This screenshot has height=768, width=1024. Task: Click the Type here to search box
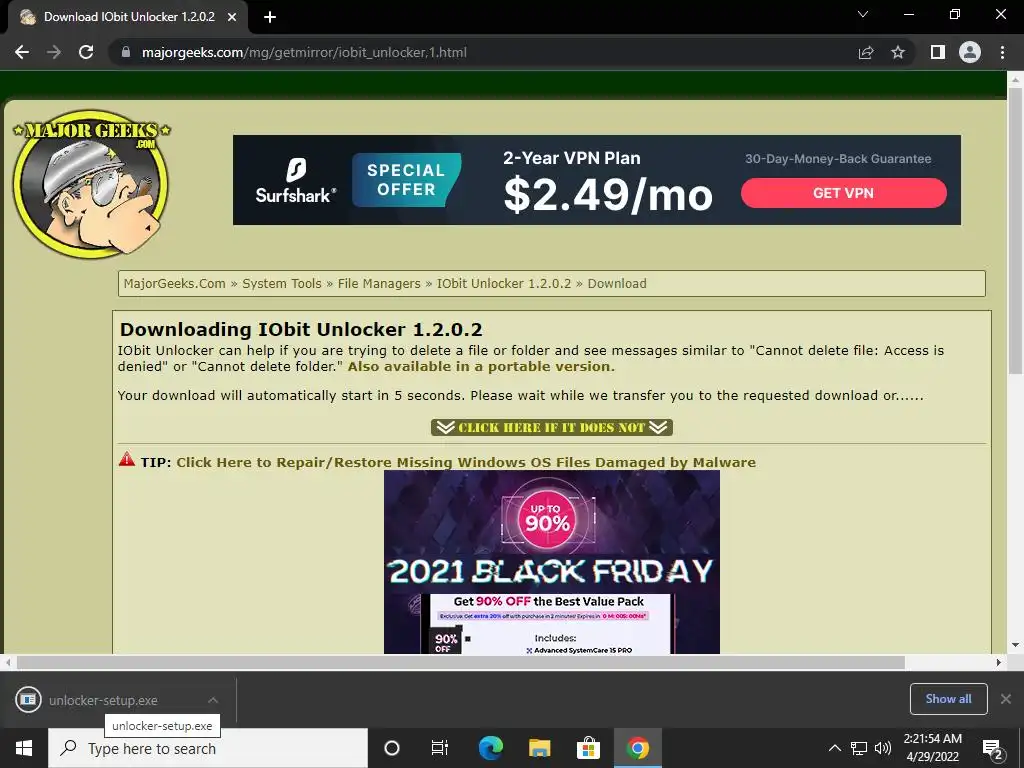[208, 748]
